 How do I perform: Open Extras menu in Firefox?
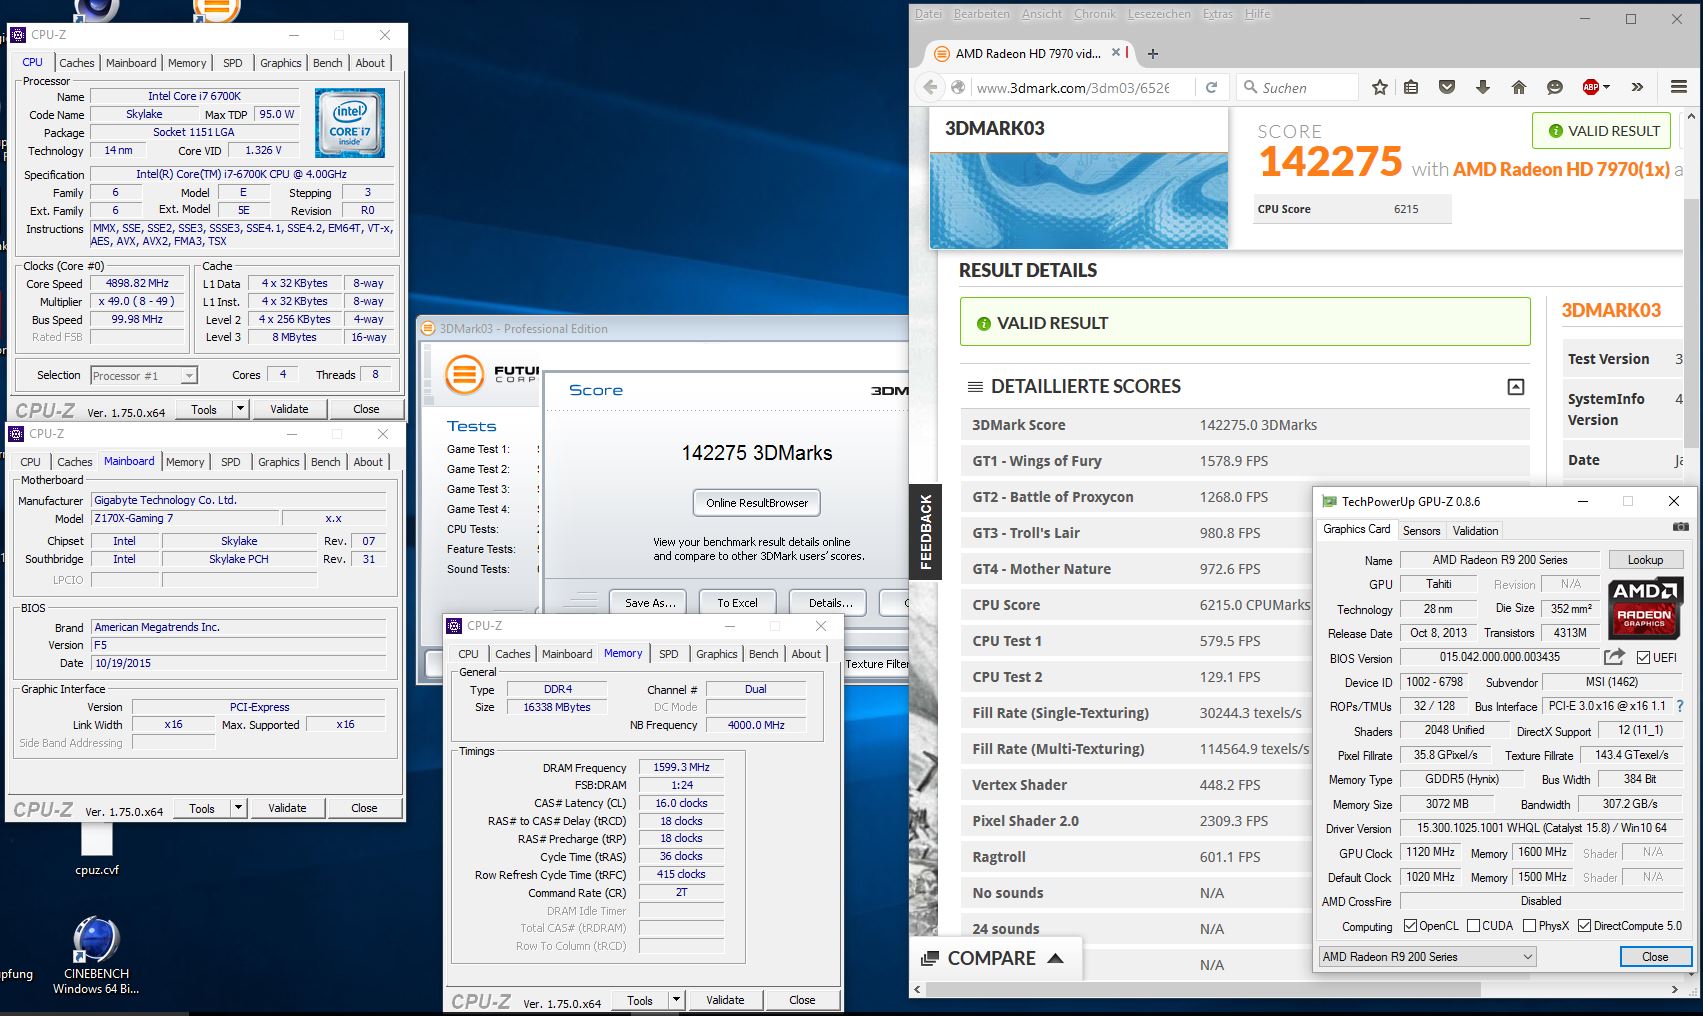pyautogui.click(x=1218, y=14)
